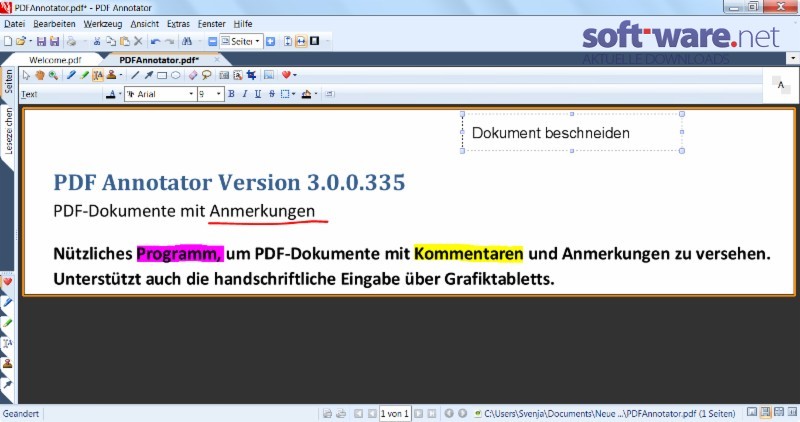This screenshot has width=800, height=422.
Task: Click the cut scissors icon
Action: tap(97, 41)
